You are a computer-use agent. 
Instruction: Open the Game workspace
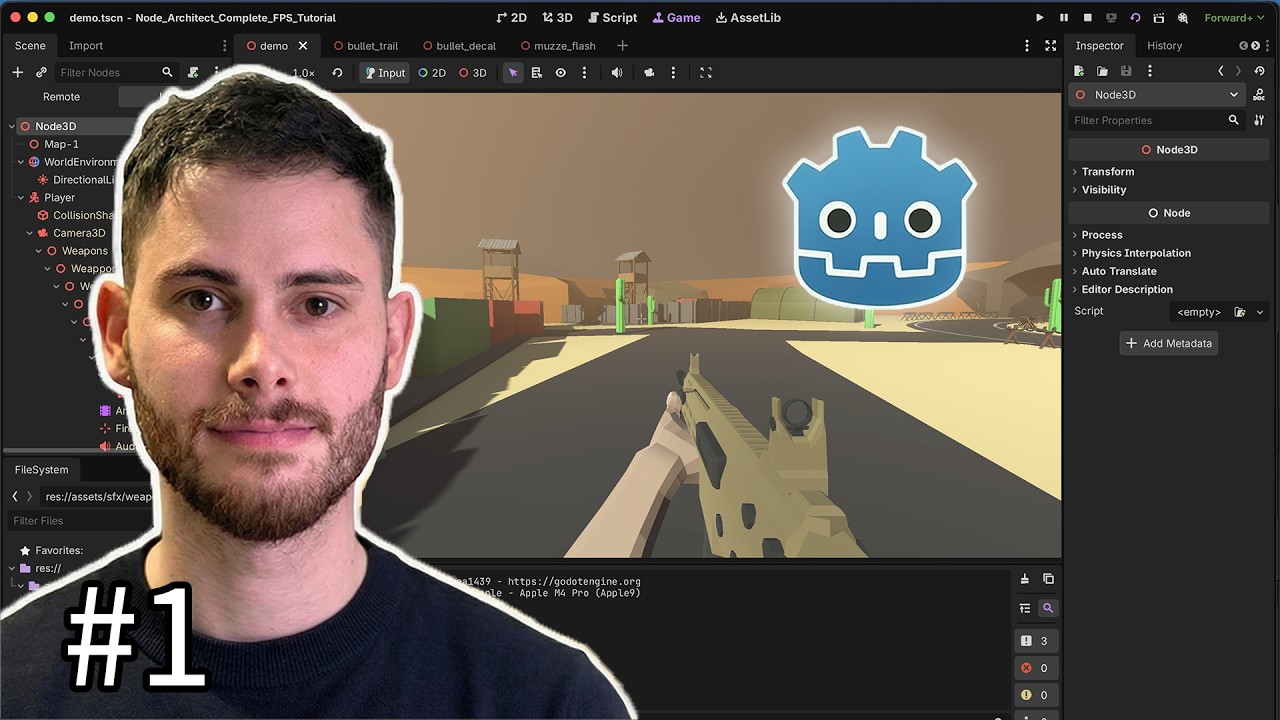pyautogui.click(x=676, y=18)
